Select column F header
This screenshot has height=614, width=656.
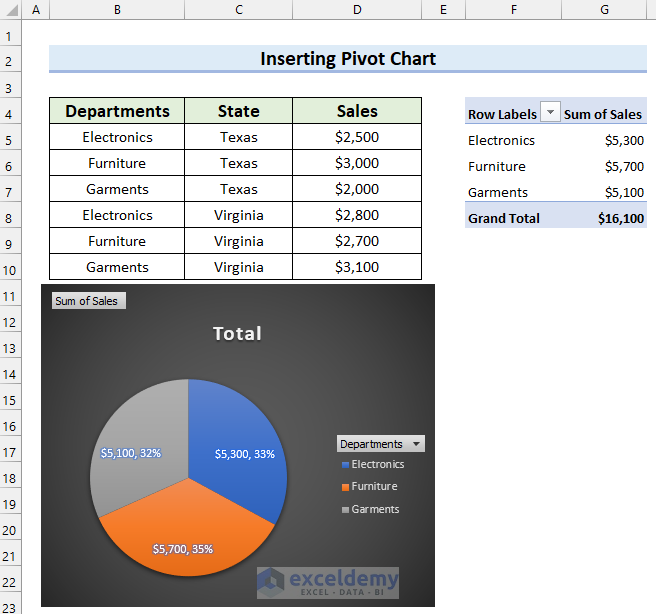[x=513, y=9]
